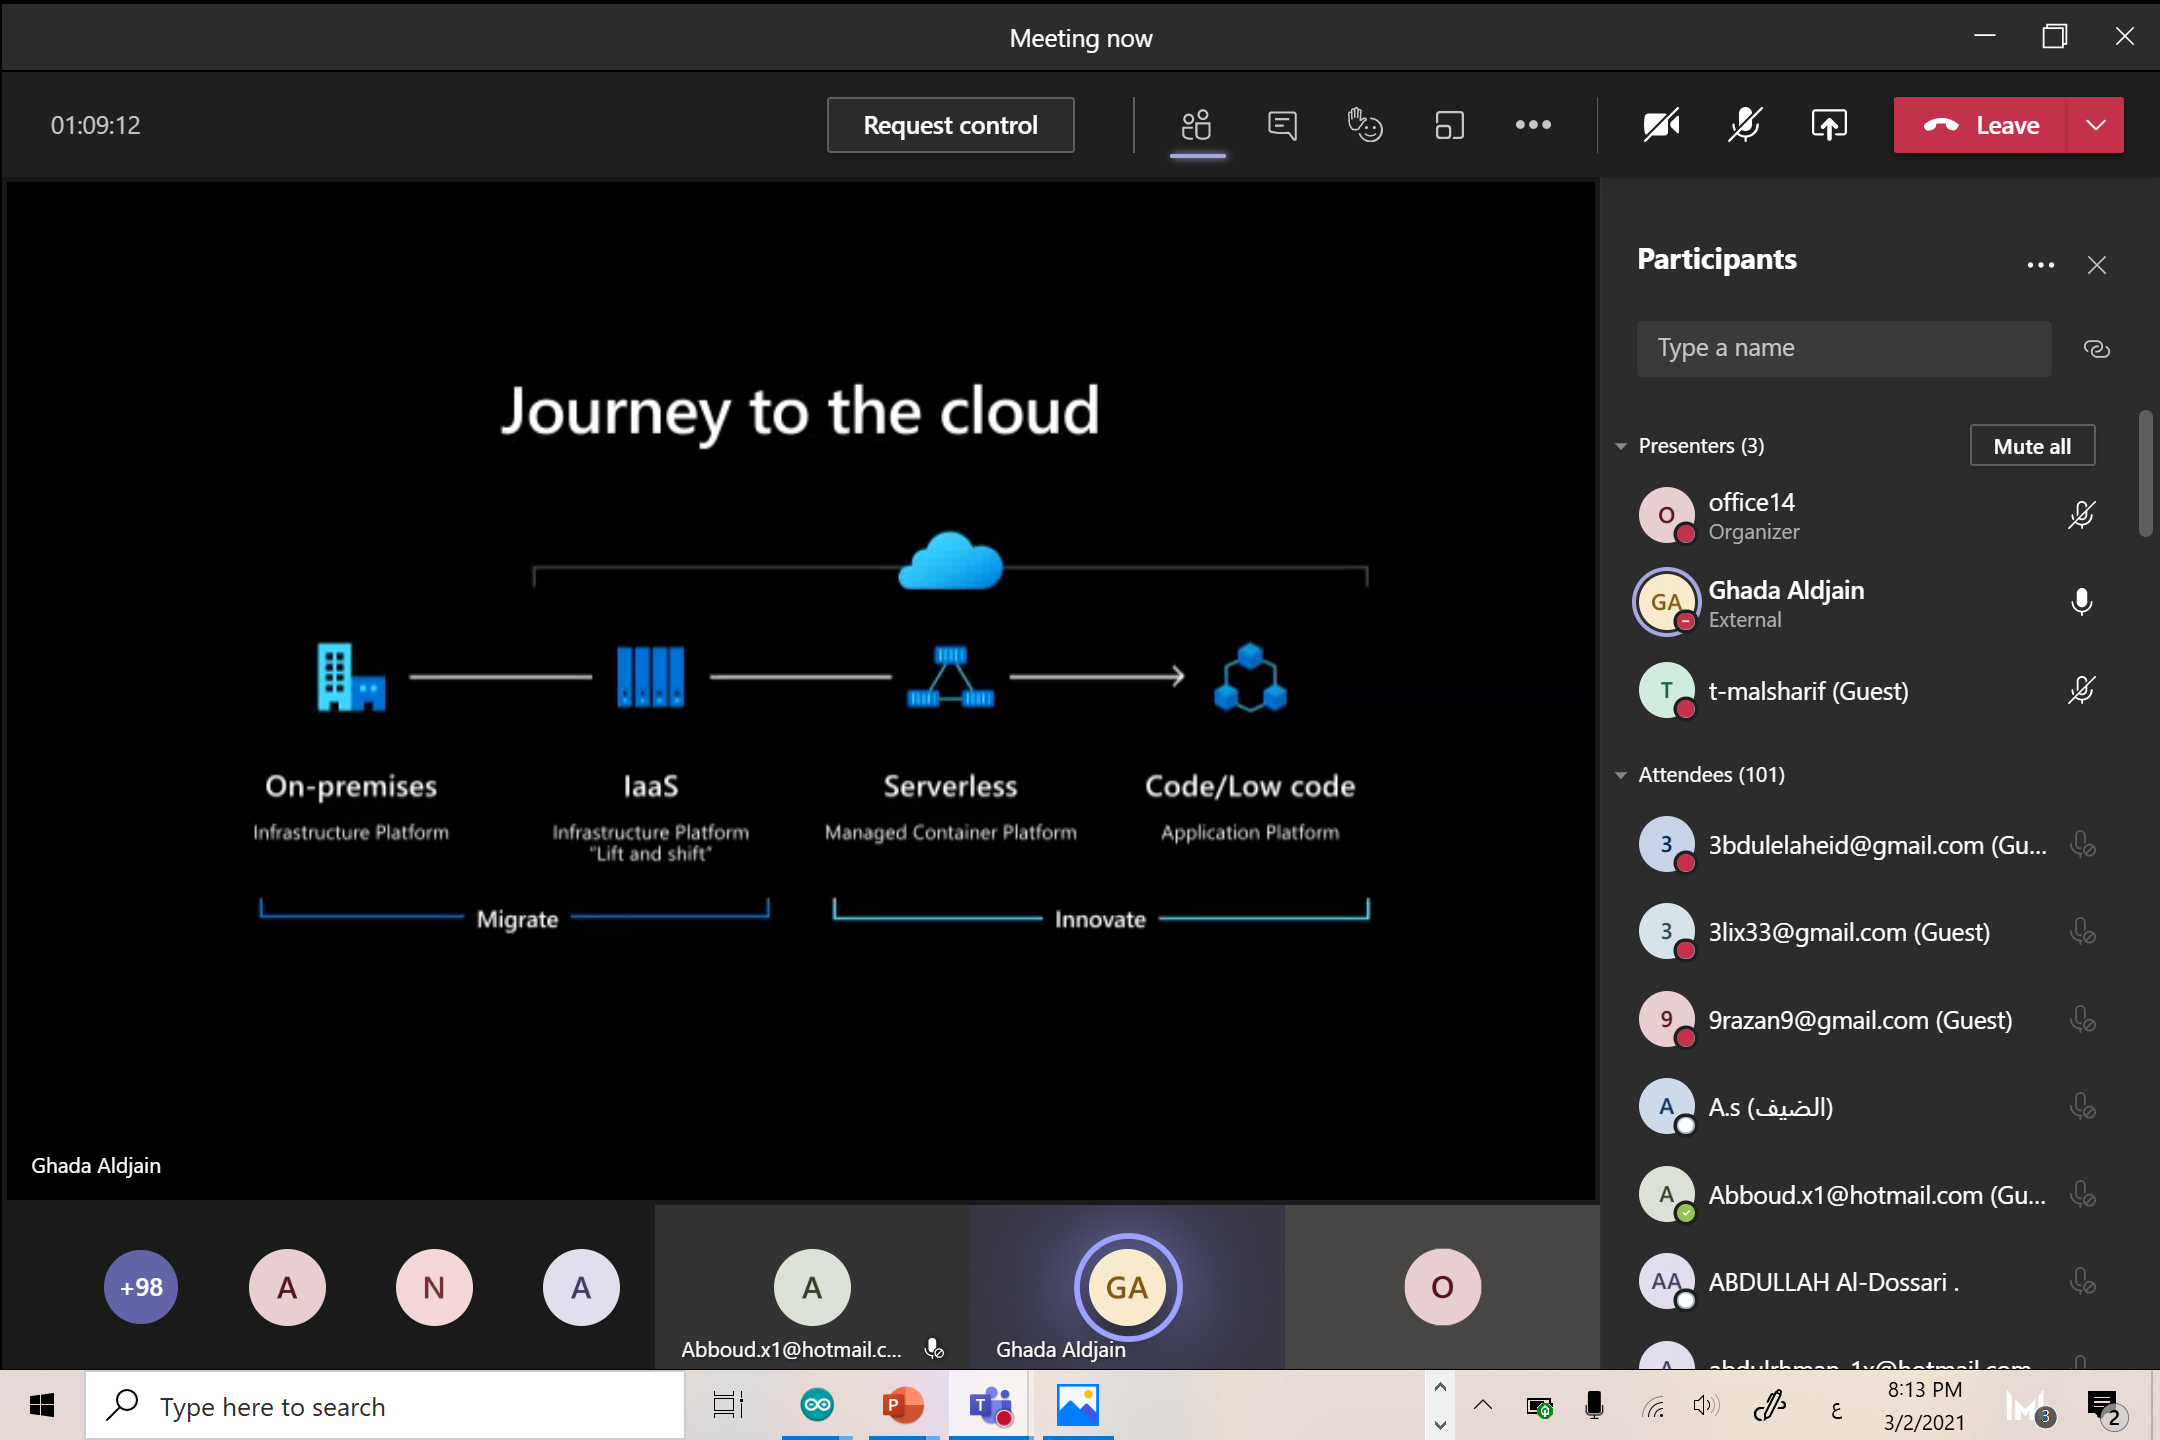
Task: Click the participants list scrollbar
Action: coord(2145,474)
